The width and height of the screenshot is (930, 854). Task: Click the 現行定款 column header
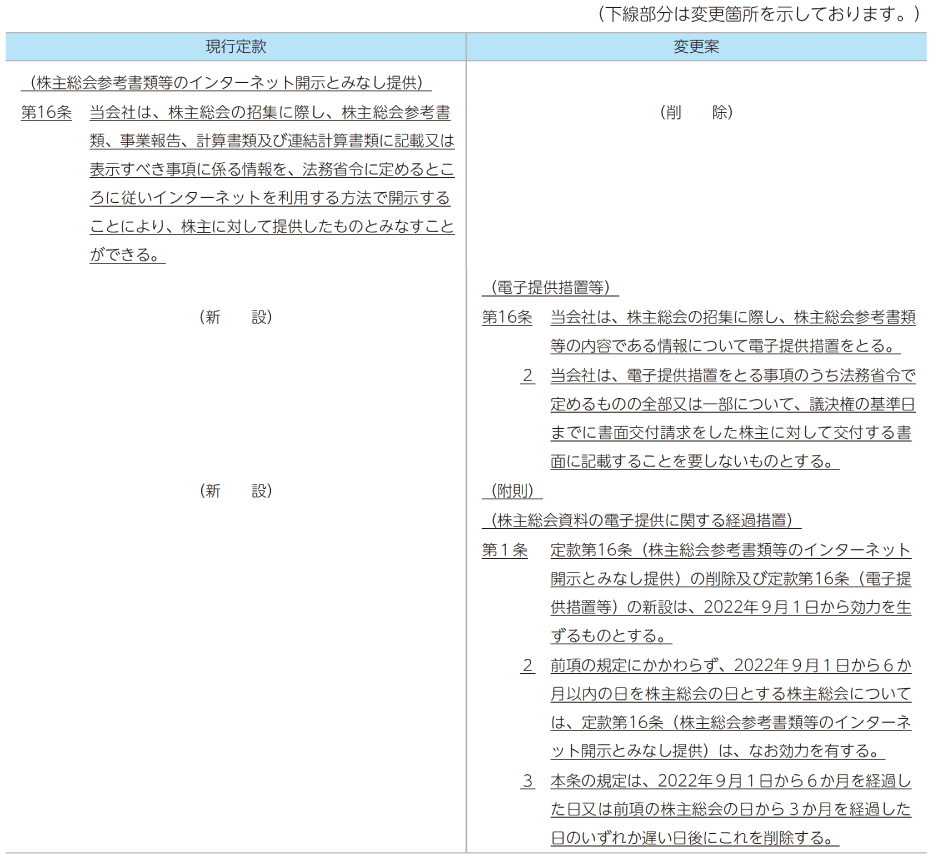(235, 47)
